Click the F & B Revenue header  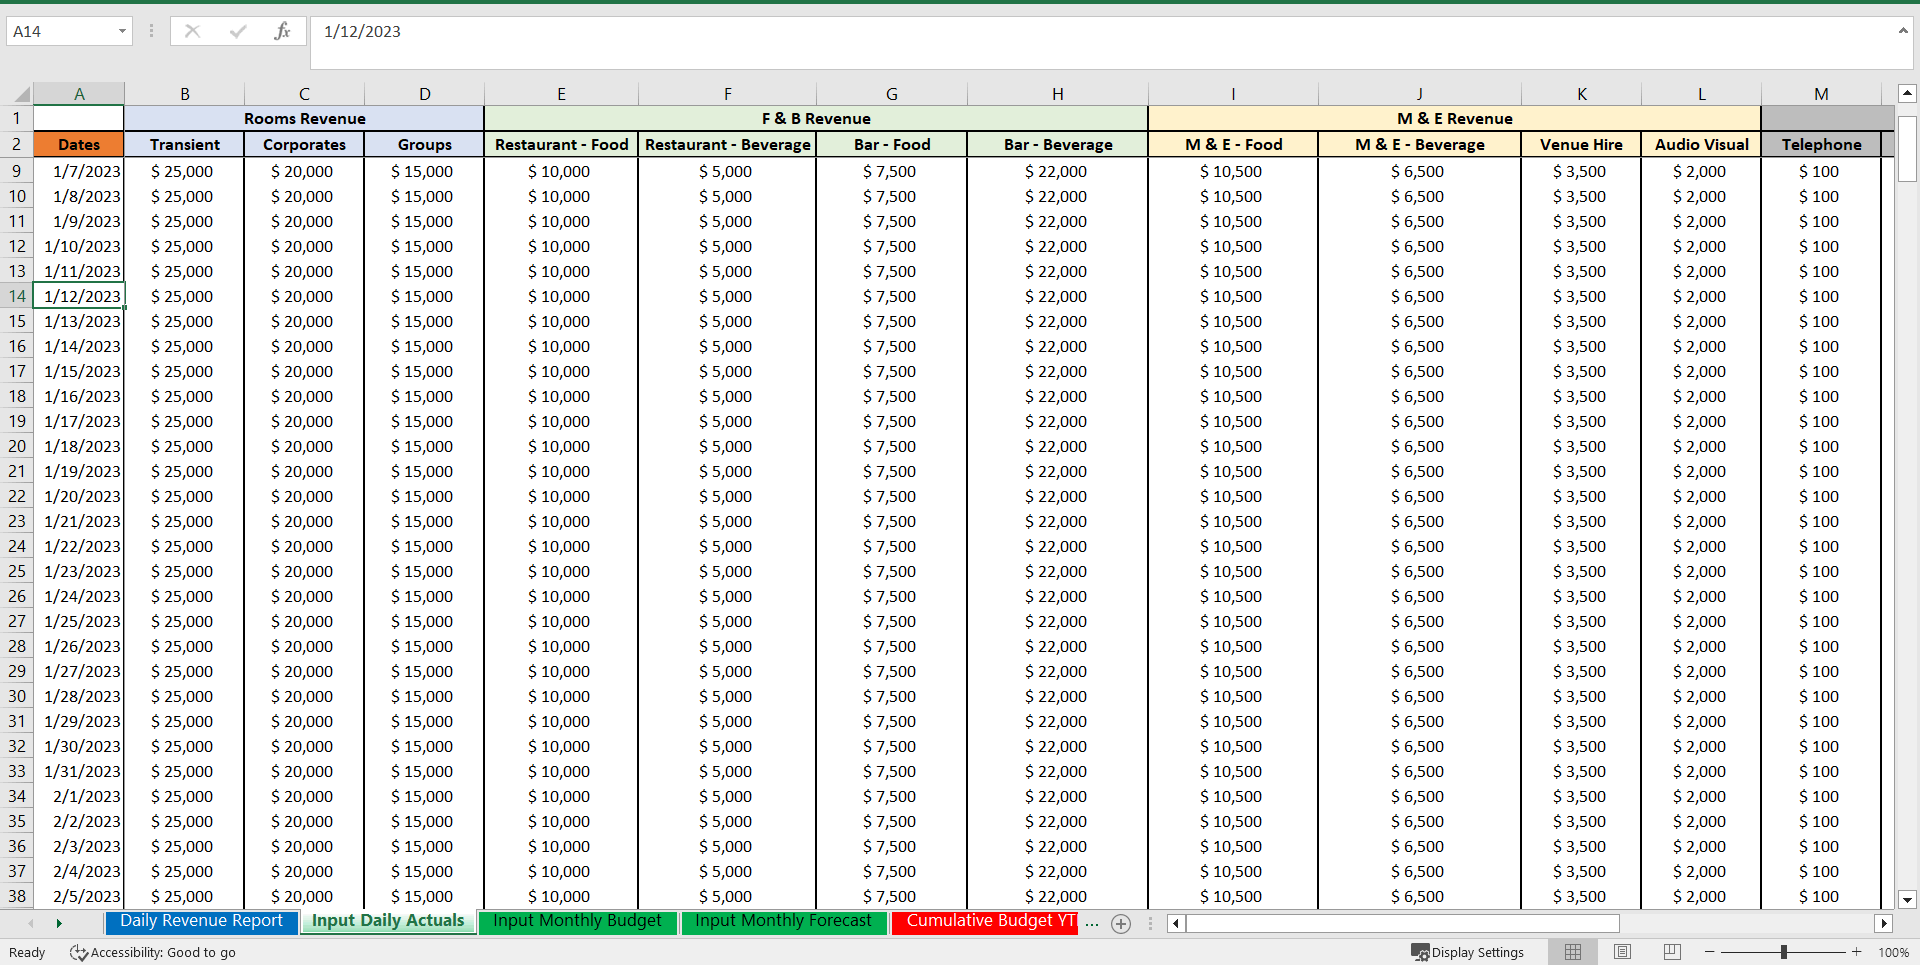pos(816,118)
